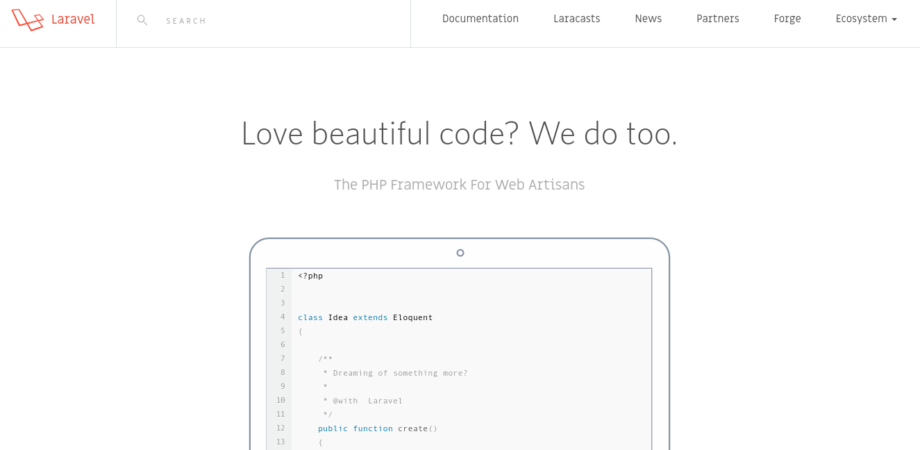Click the Laravel logo icon

click(28, 19)
